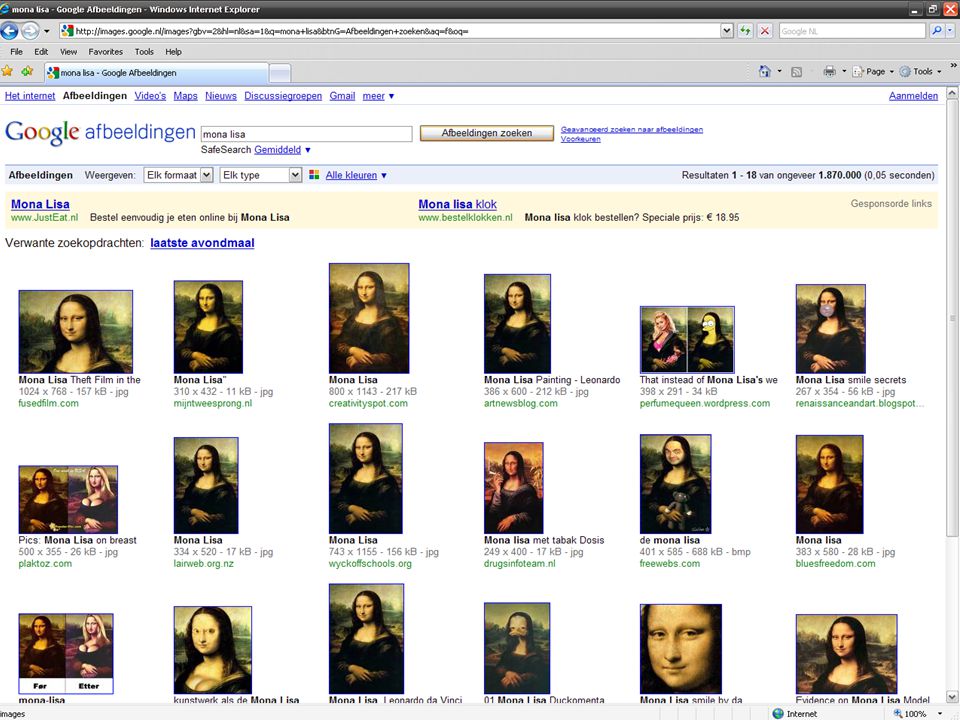
Task: Open the recent pages dropdown arrow
Action: click(x=47, y=31)
